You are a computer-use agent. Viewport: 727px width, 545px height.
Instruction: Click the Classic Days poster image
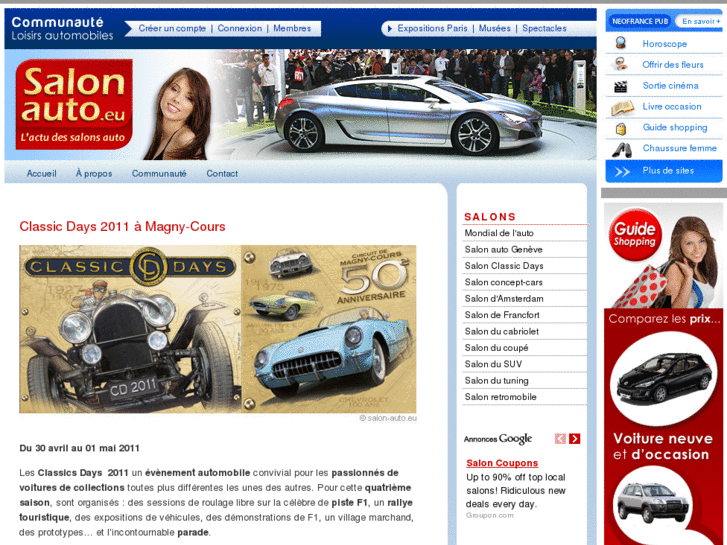click(217, 329)
